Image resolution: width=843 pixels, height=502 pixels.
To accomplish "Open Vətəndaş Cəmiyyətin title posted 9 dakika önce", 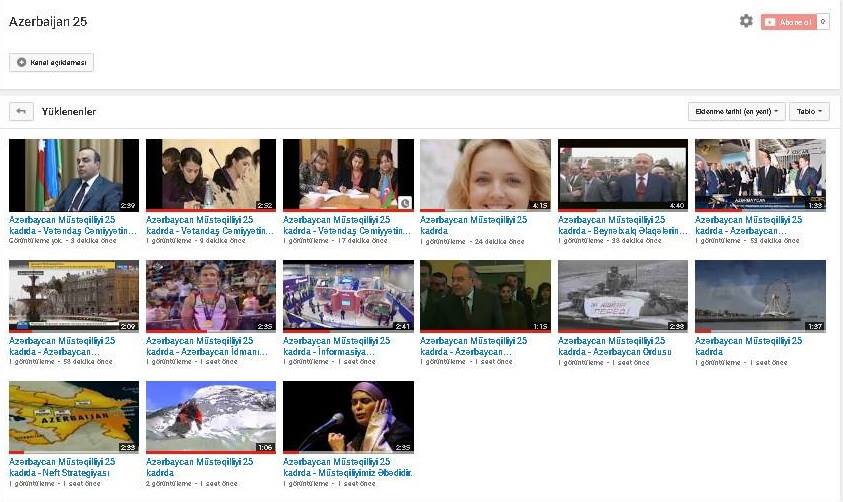I will (210, 225).
